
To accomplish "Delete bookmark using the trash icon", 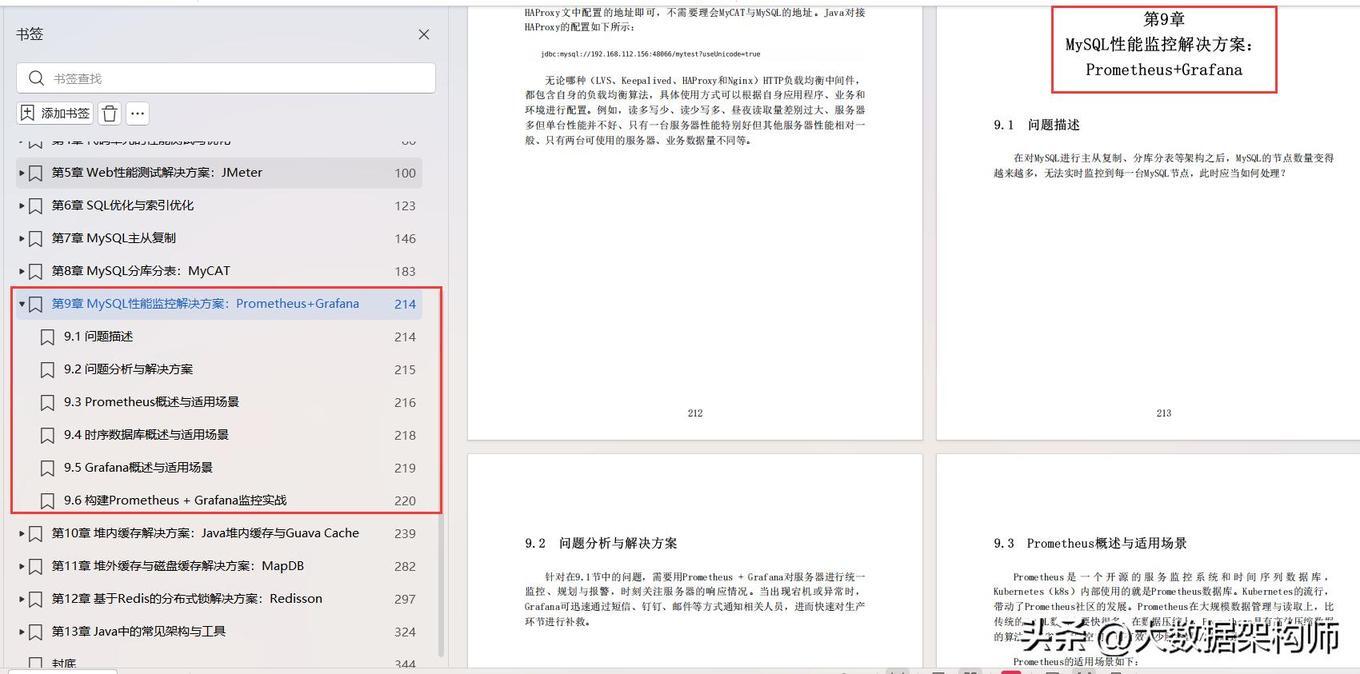I will [x=110, y=113].
